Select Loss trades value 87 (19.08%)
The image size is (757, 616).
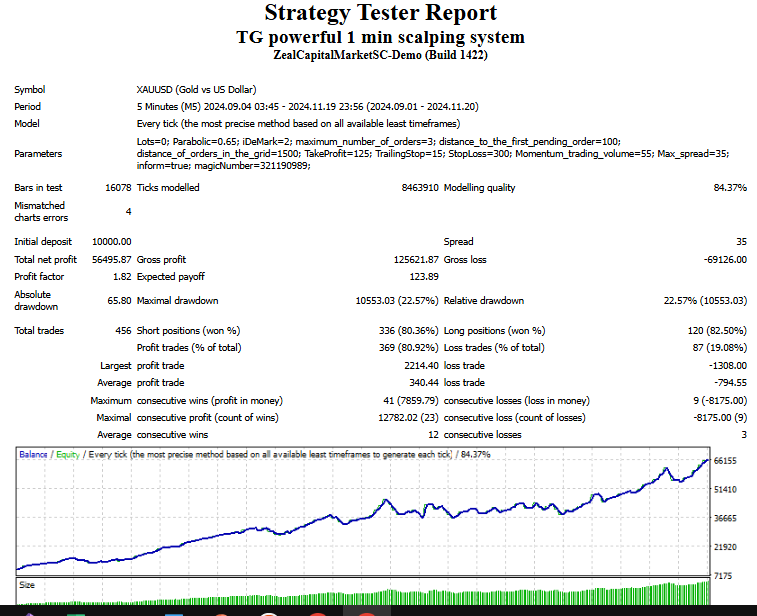(x=719, y=348)
